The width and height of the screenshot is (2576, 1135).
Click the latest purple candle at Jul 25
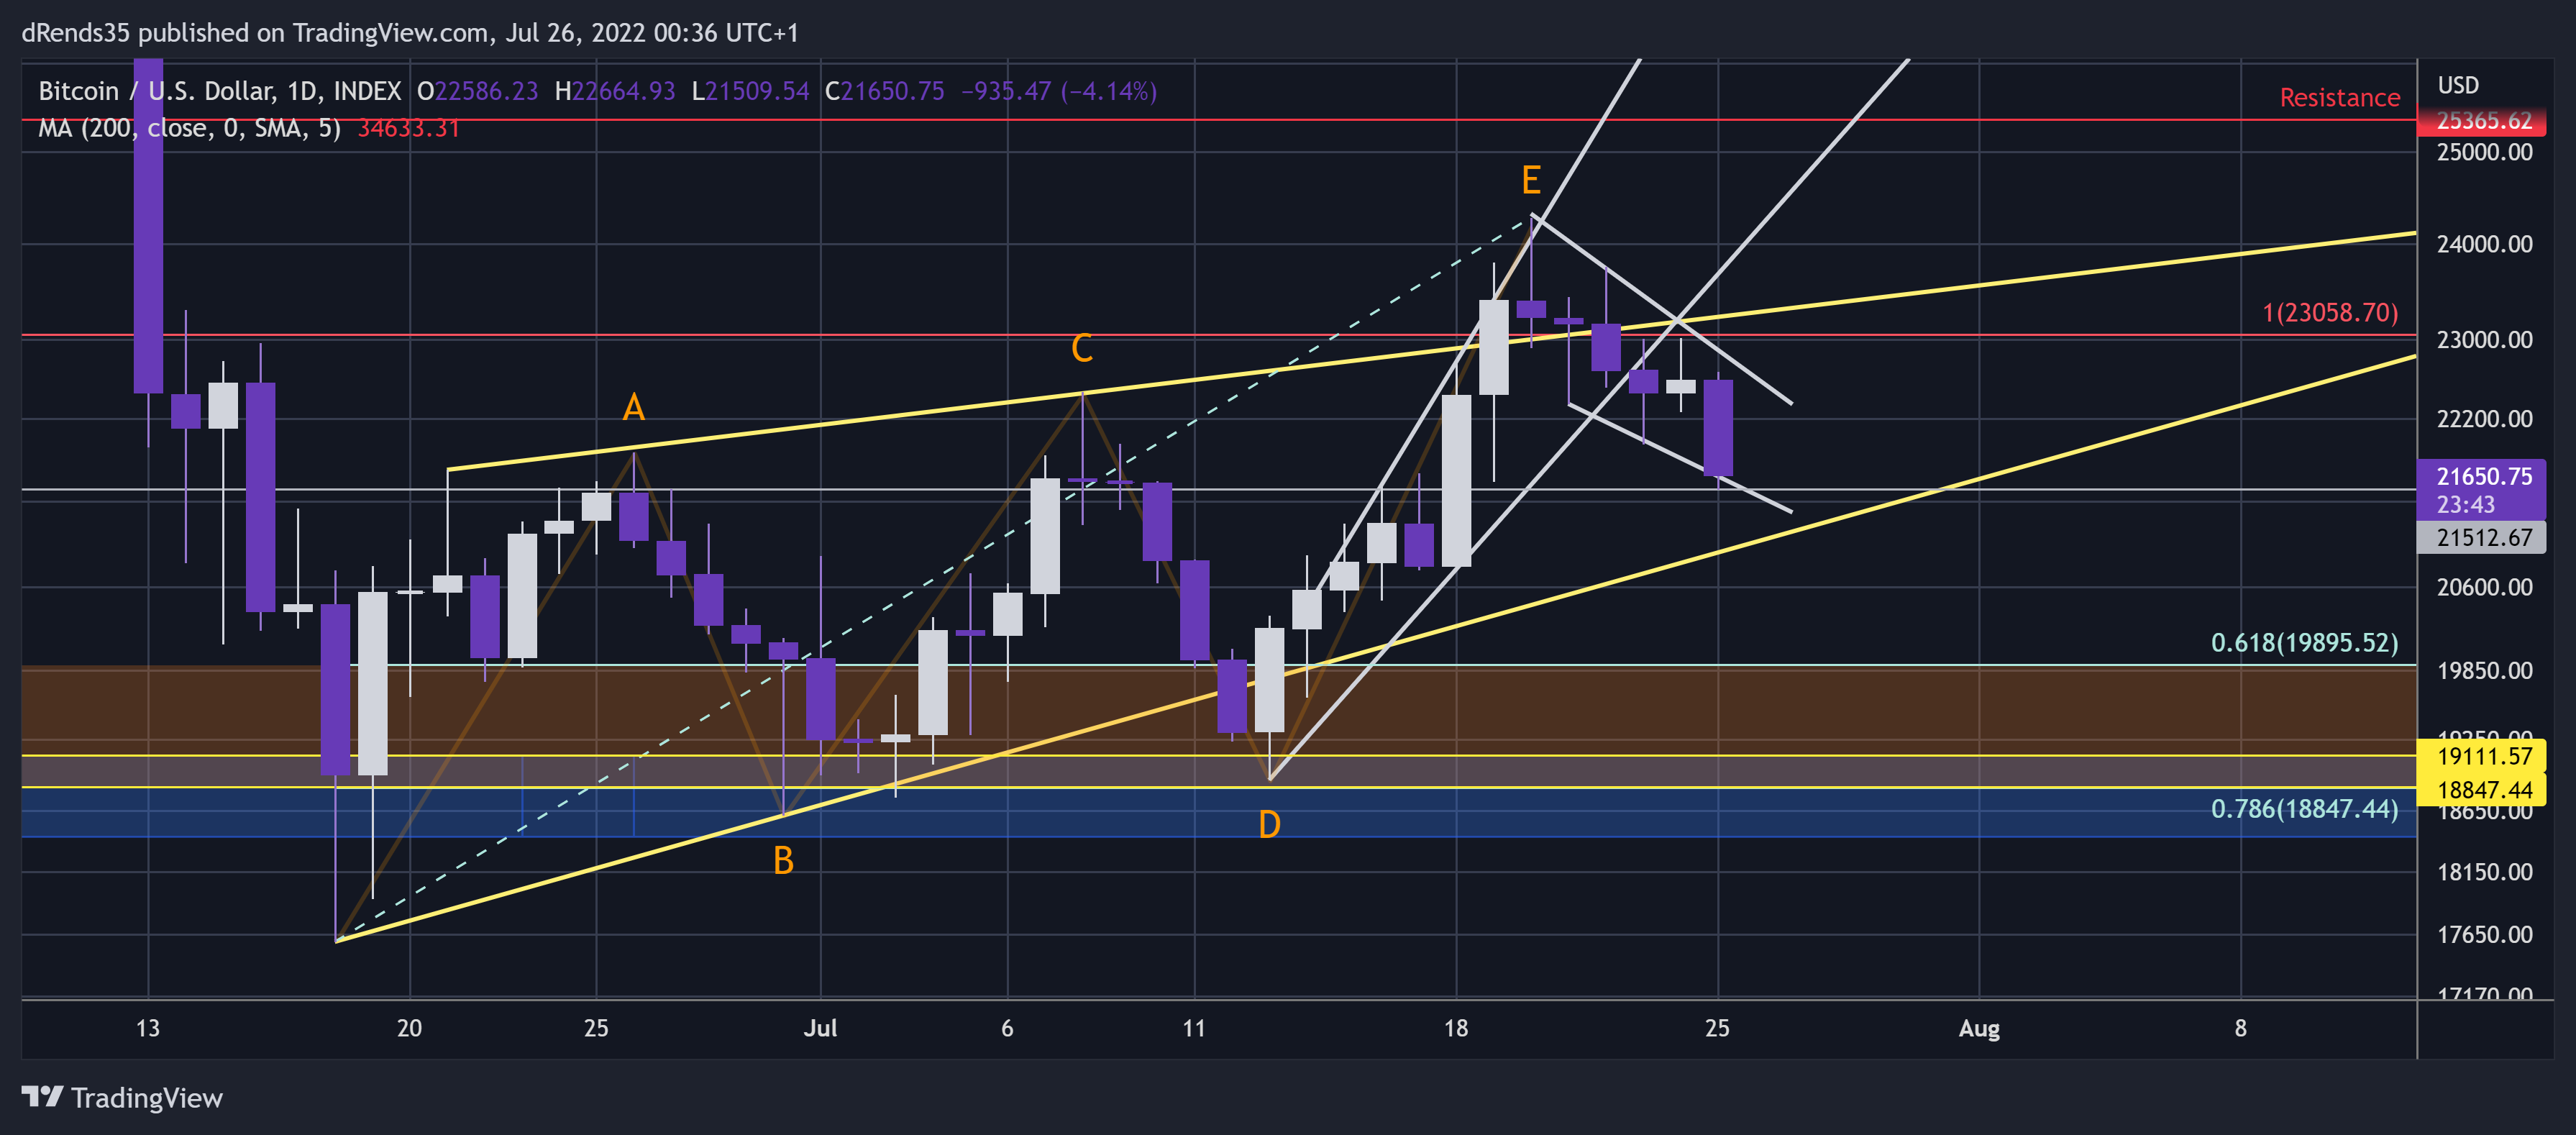pos(1718,428)
